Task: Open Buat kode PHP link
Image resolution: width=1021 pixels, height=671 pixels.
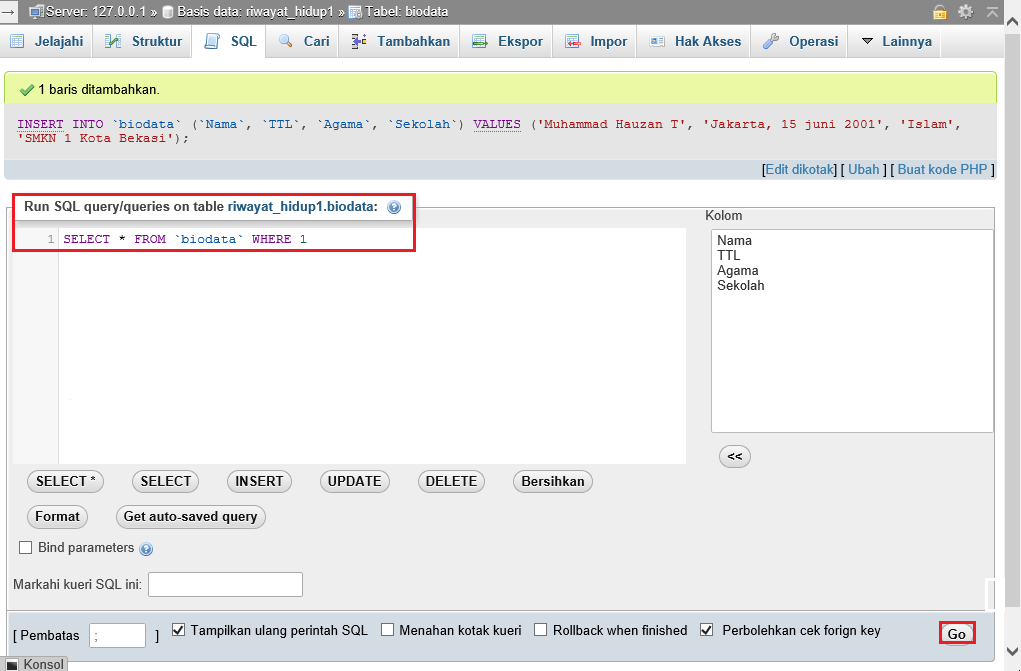Action: (x=941, y=169)
